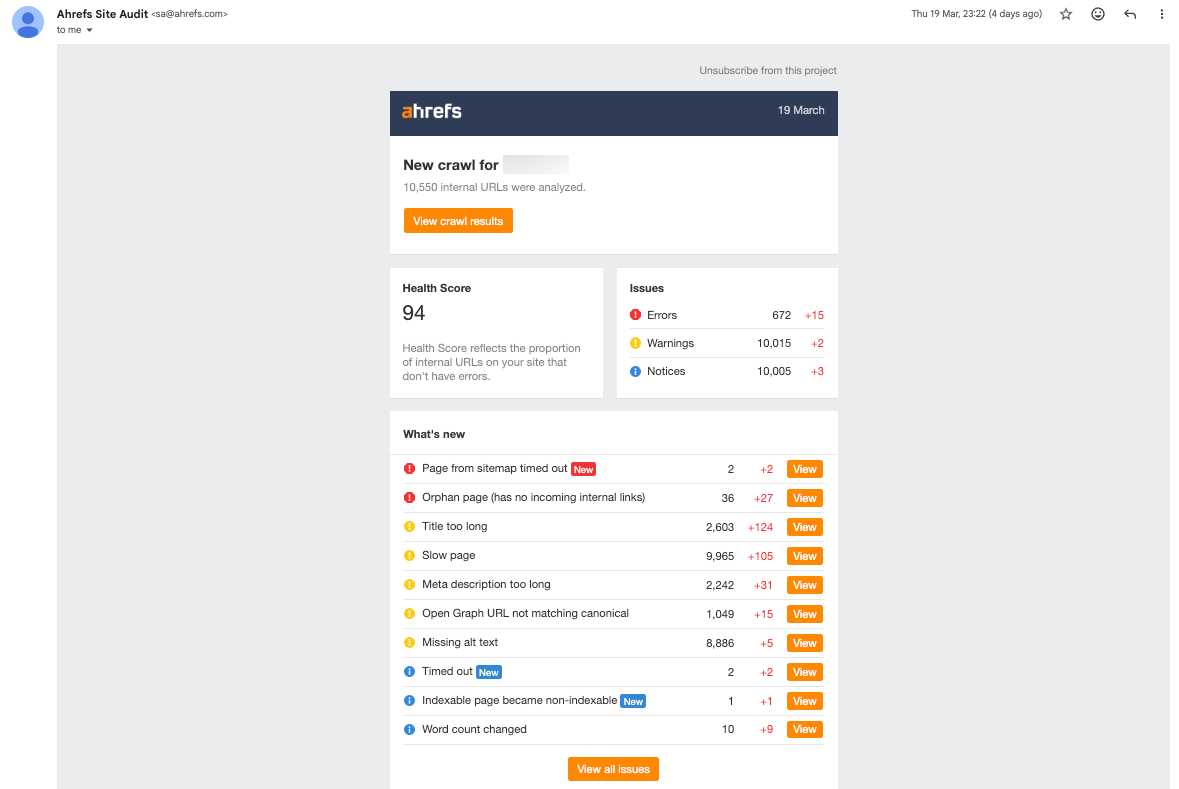The image size is (1179, 789).
Task: Click the warning icon beside Slow page
Action: (x=410, y=555)
